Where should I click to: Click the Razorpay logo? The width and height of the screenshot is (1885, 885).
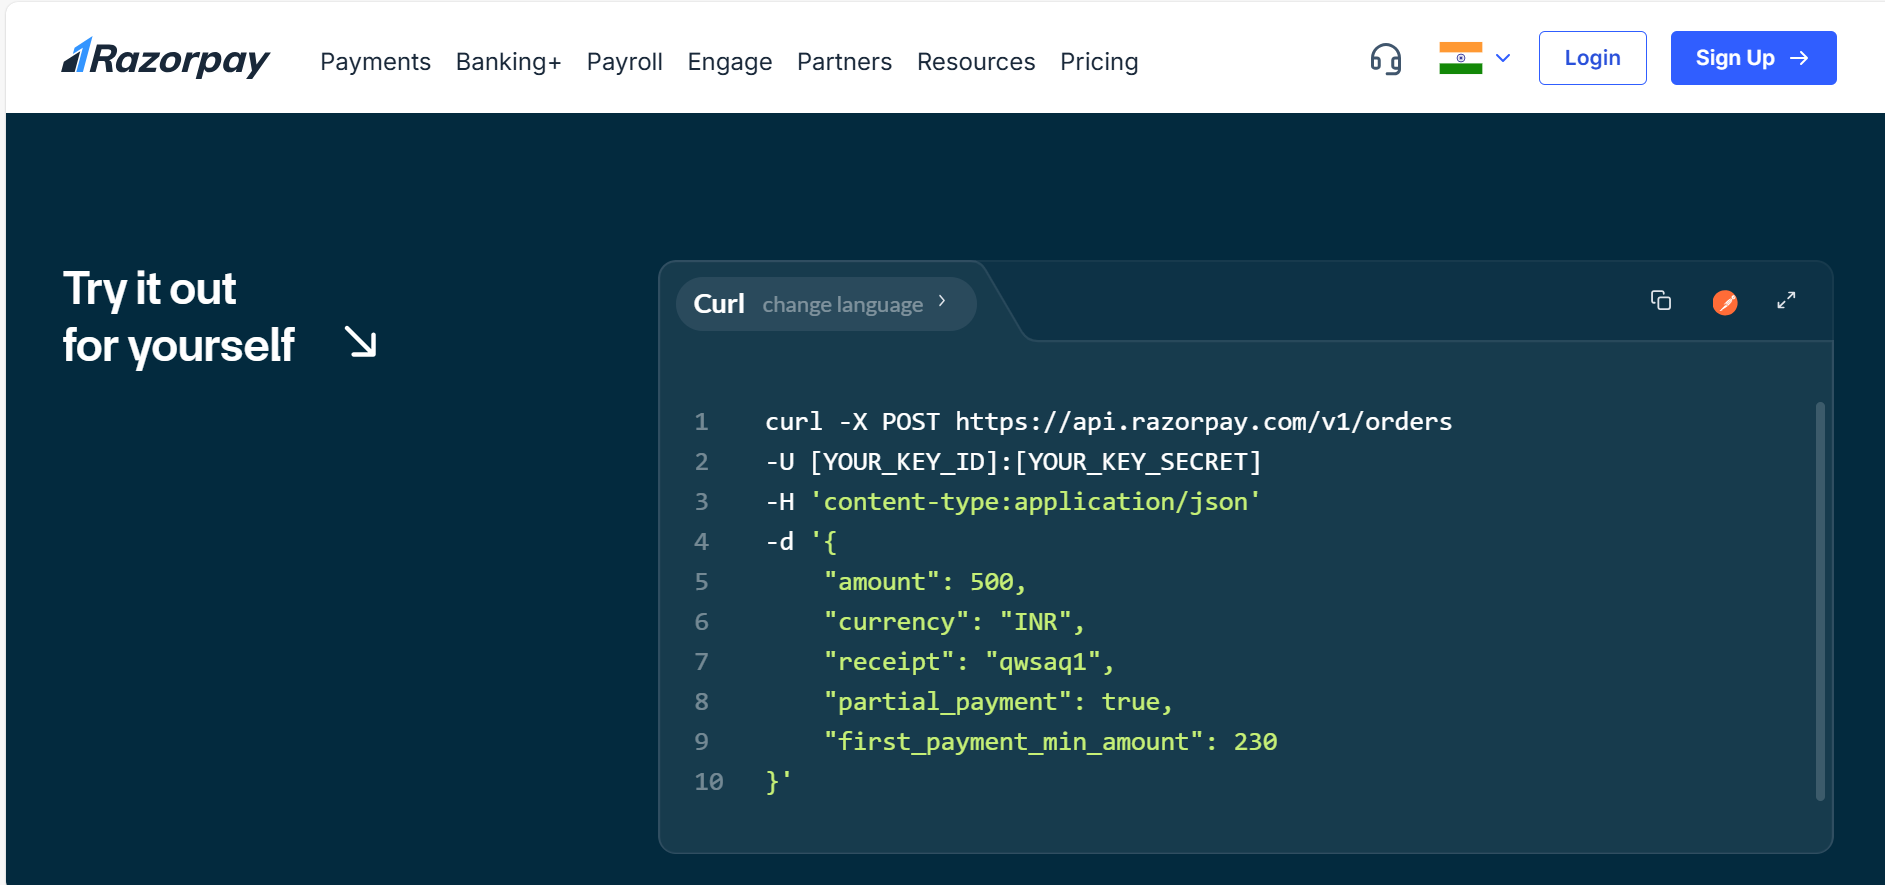click(x=166, y=58)
